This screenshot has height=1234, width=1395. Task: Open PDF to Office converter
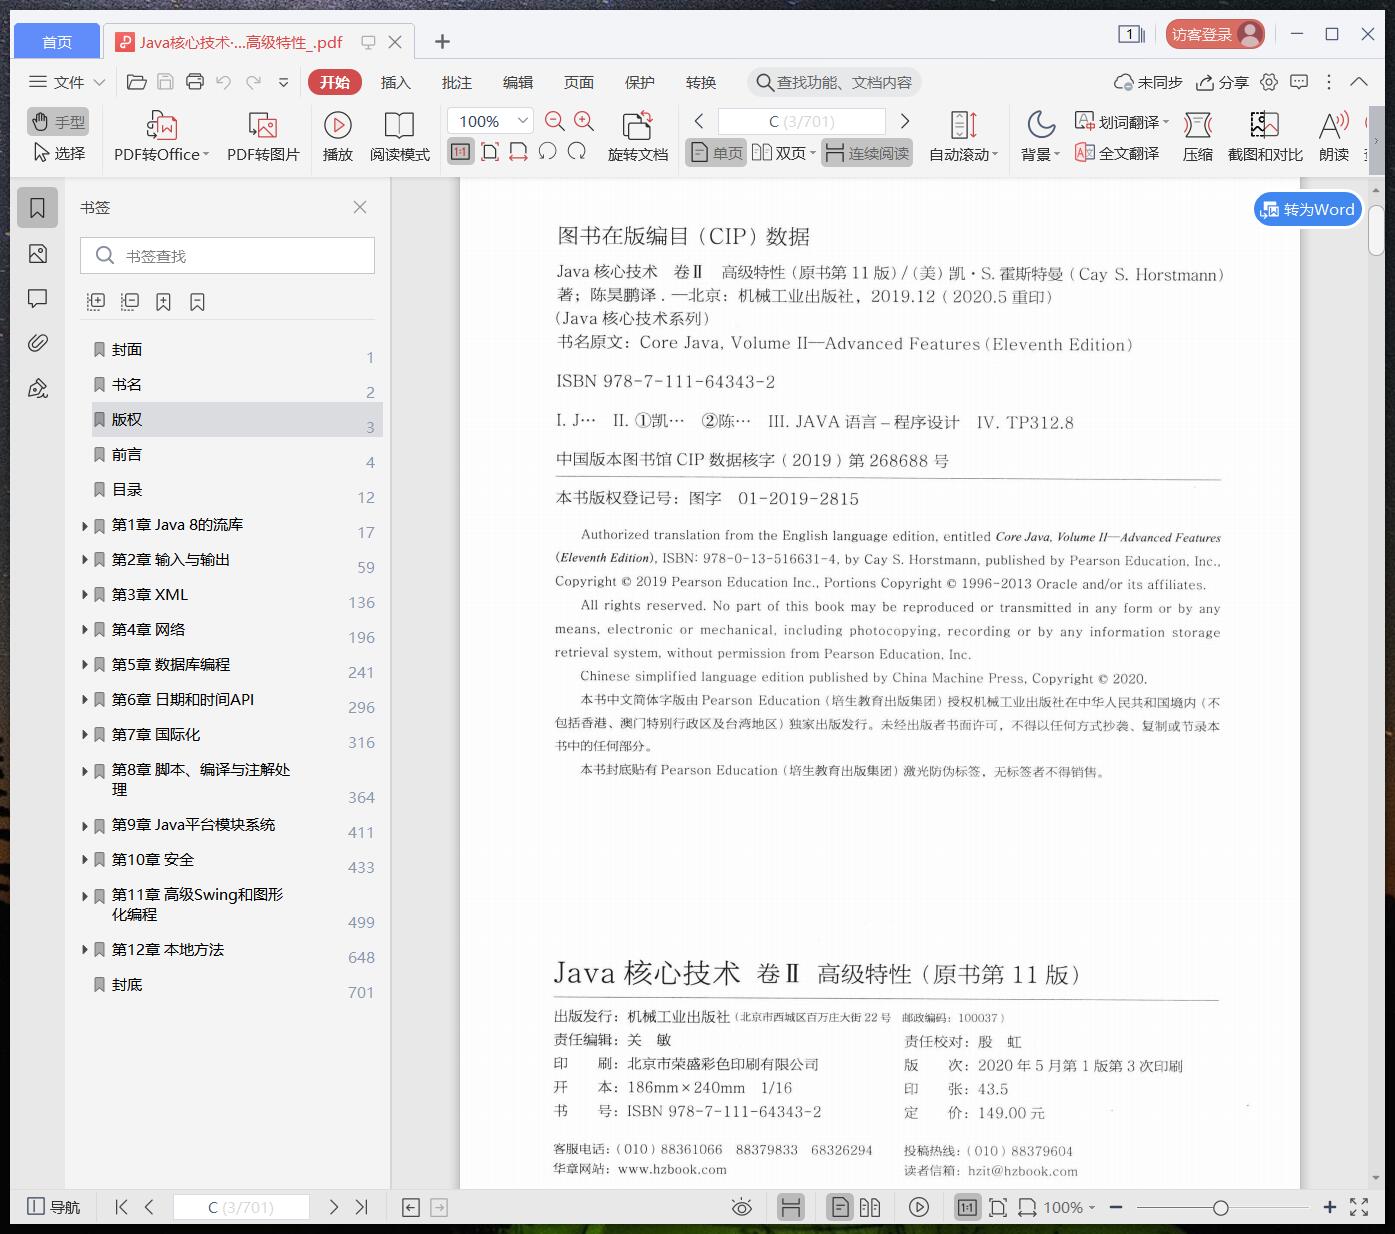[161, 136]
